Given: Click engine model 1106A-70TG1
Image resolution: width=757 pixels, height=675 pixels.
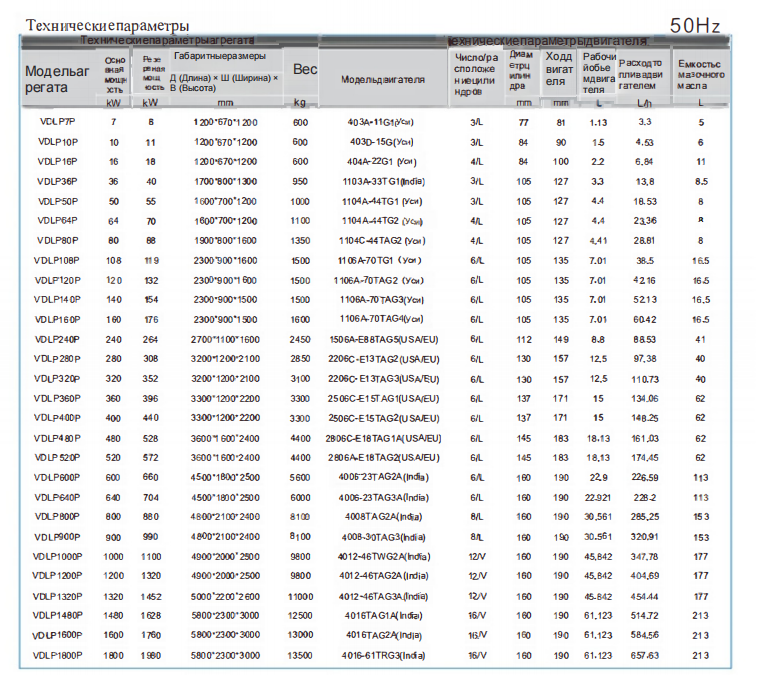Looking at the screenshot, I should click(x=379, y=261).
